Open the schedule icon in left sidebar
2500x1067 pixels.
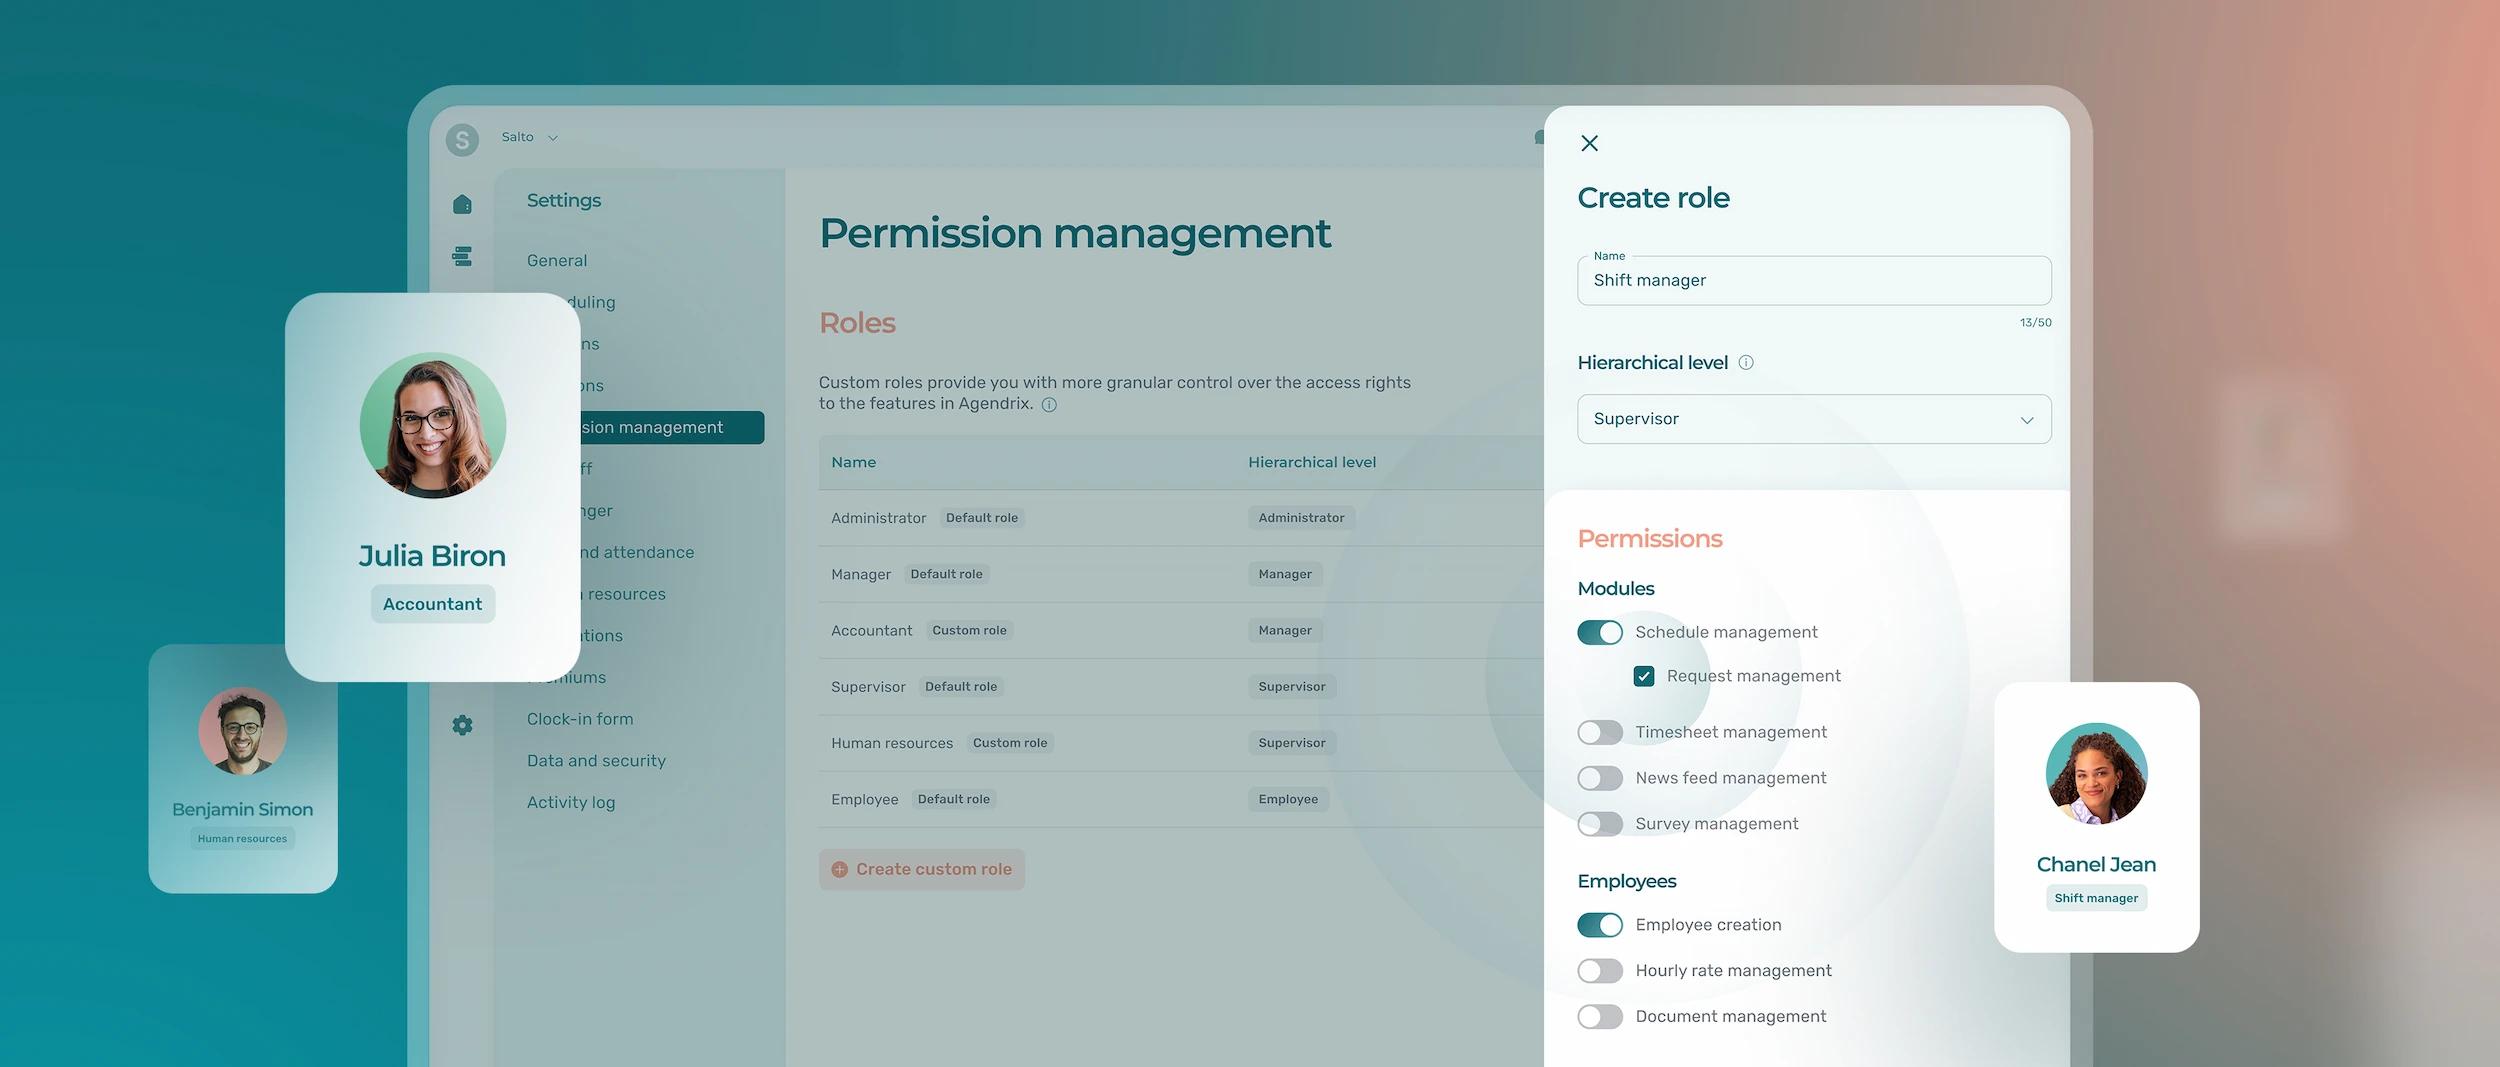coord(462,257)
